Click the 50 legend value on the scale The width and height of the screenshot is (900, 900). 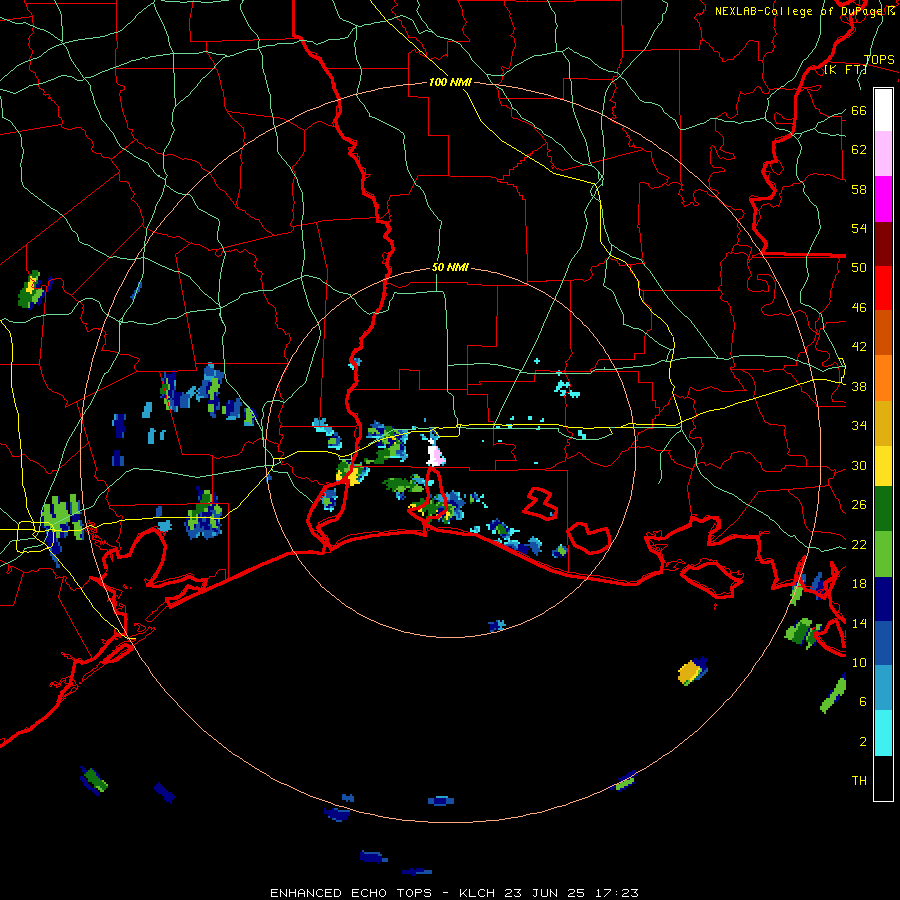pos(859,268)
